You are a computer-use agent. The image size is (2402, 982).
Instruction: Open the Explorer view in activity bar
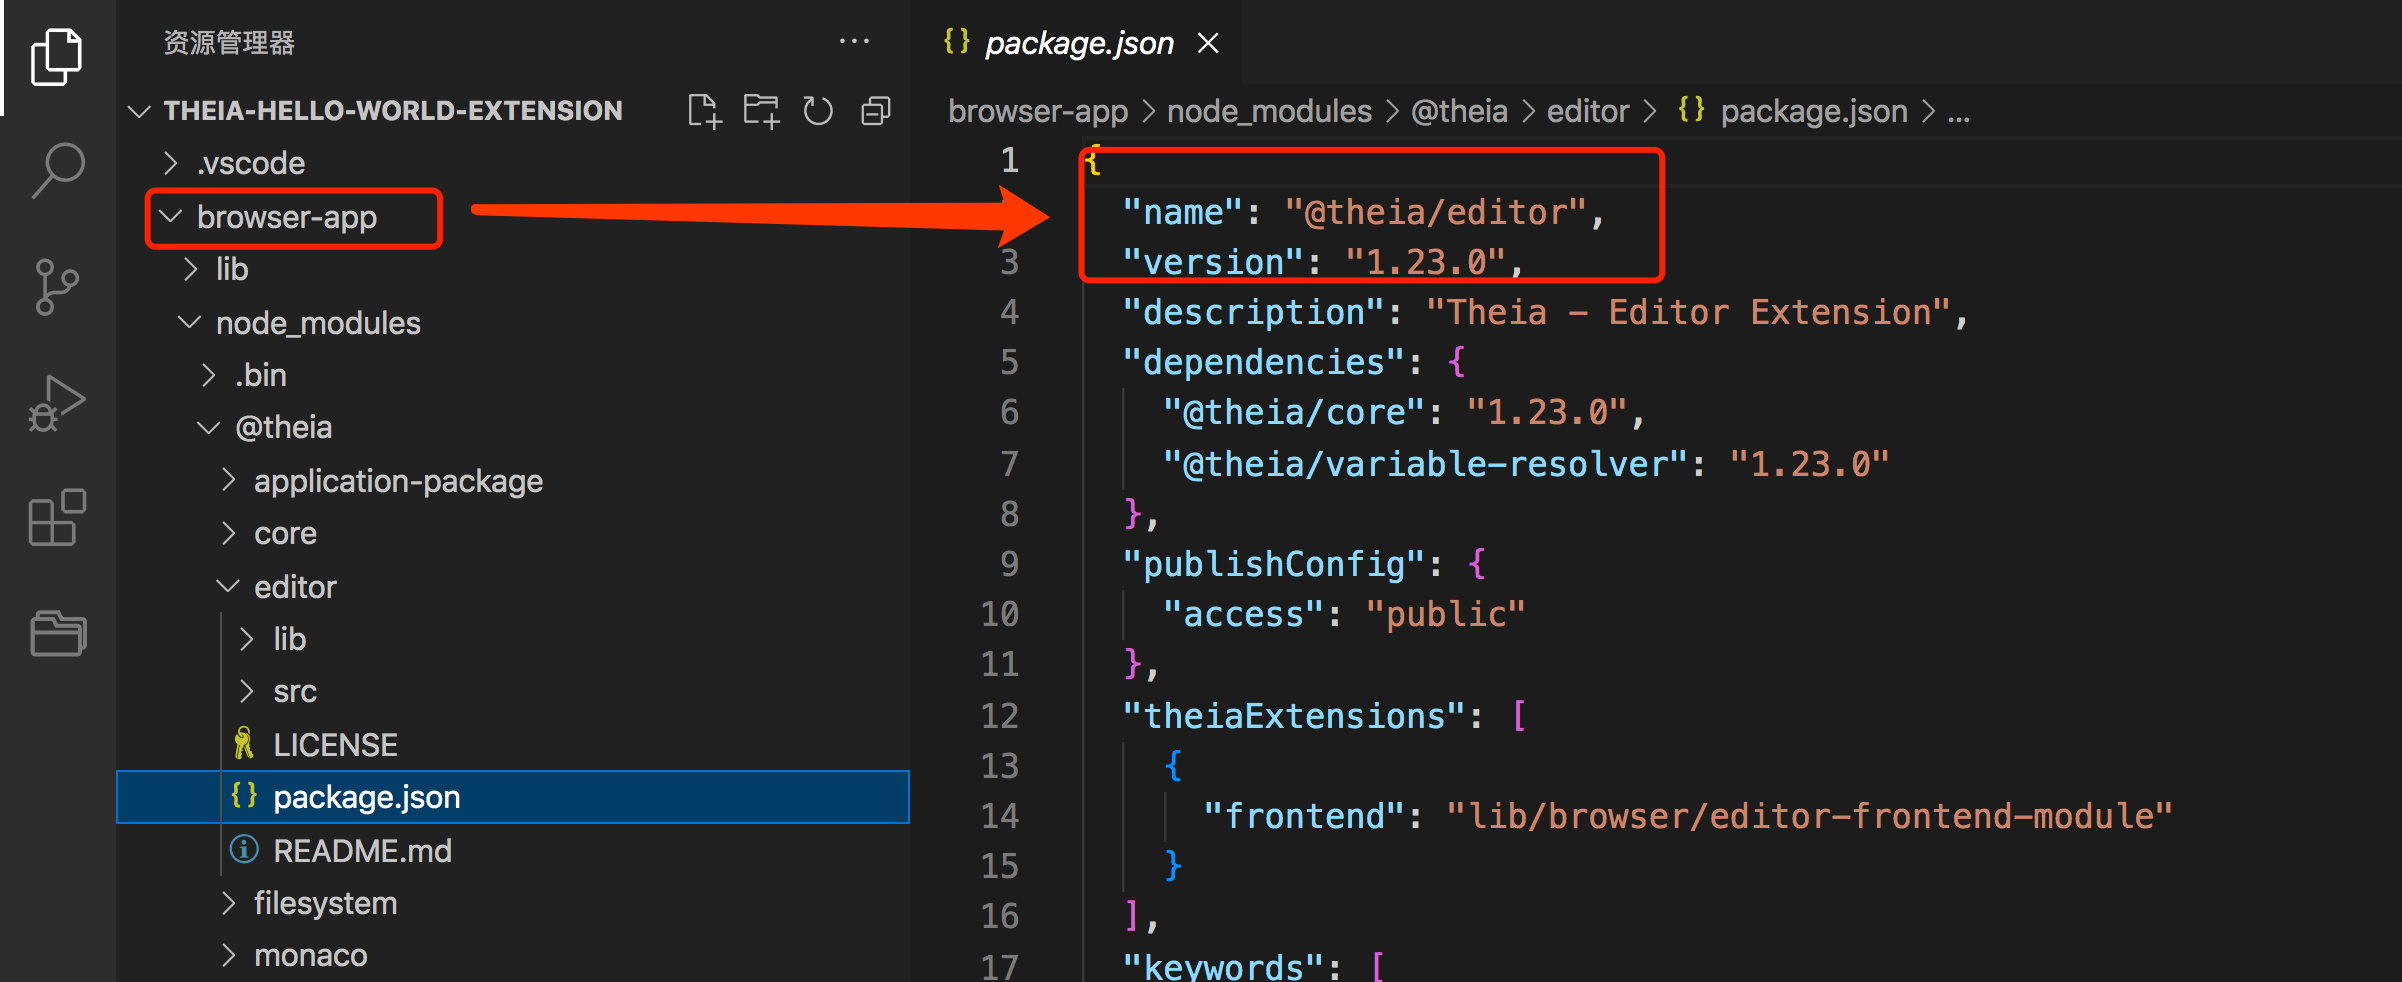(57, 57)
